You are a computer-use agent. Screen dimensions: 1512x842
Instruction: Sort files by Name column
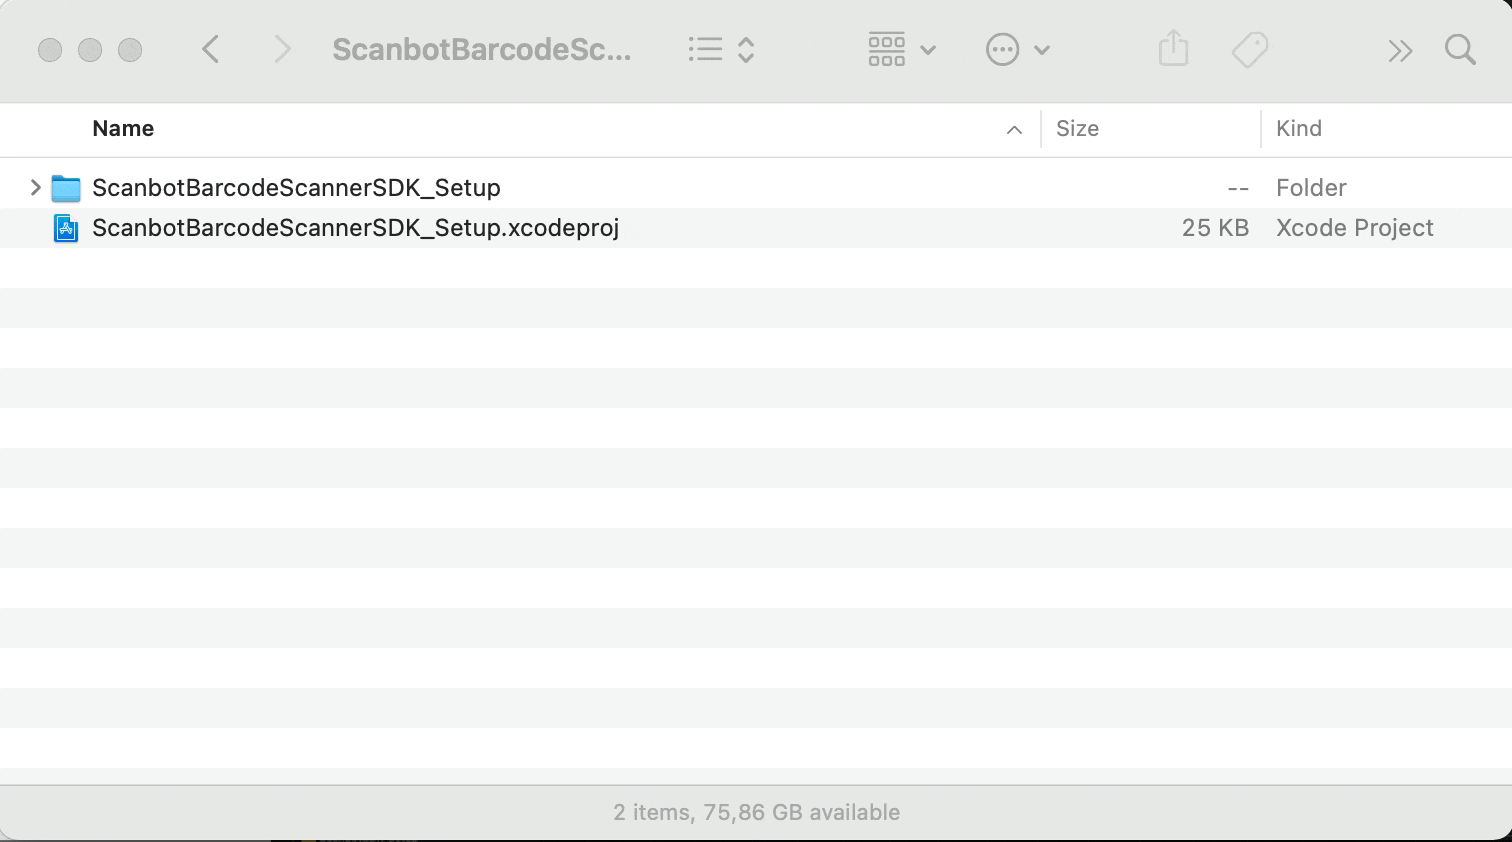pos(123,129)
